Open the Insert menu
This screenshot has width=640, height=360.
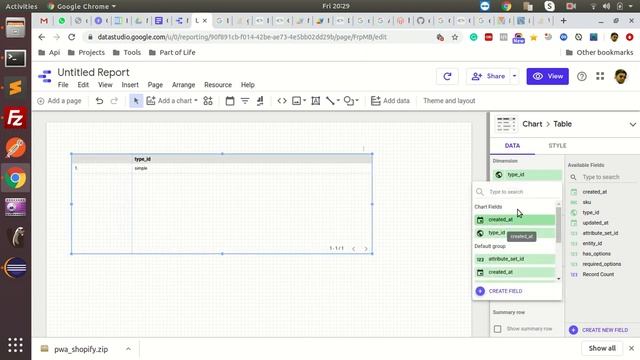coord(130,85)
